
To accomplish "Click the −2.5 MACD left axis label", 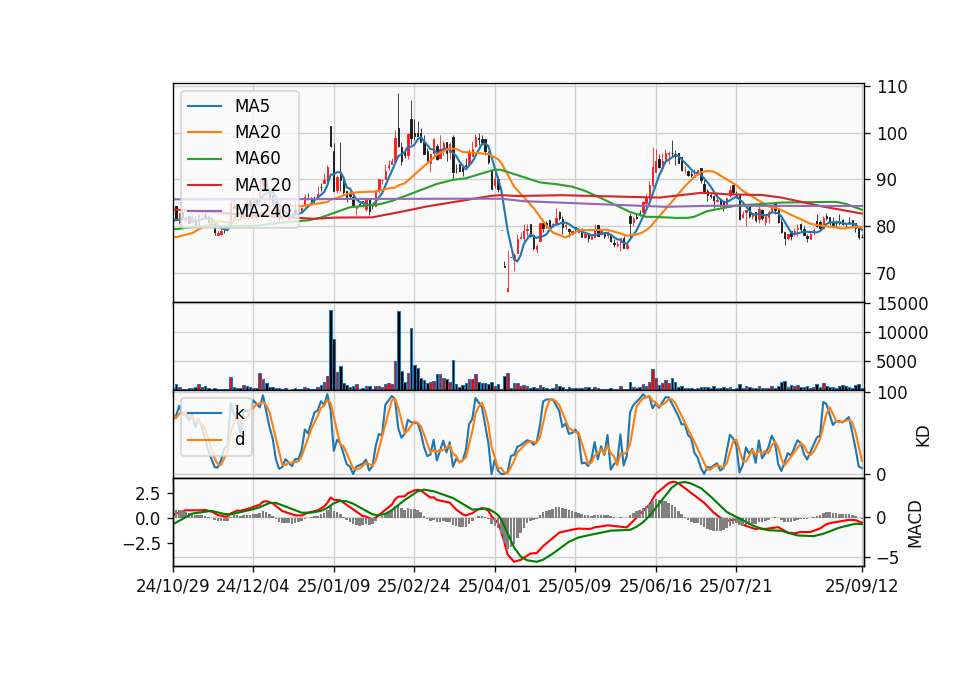I will coord(141,544).
